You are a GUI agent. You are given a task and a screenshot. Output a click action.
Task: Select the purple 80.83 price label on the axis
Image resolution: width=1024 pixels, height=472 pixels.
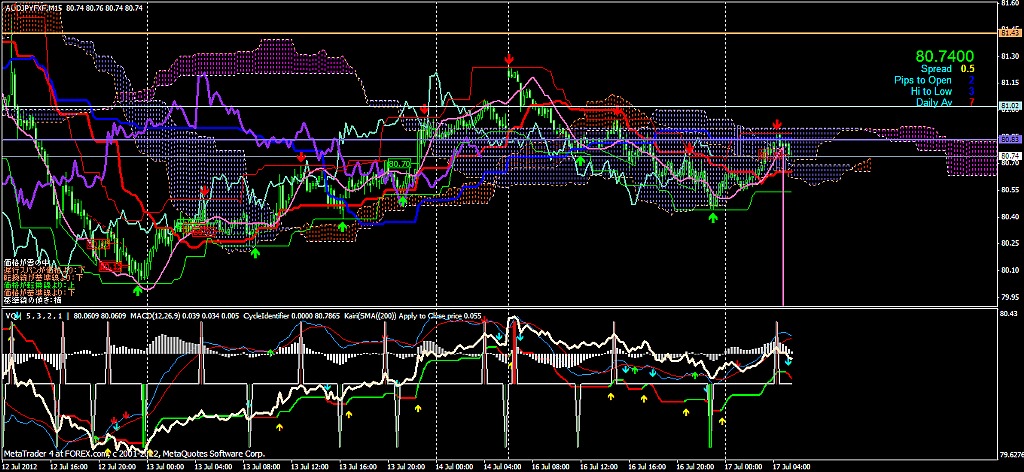[x=1009, y=139]
